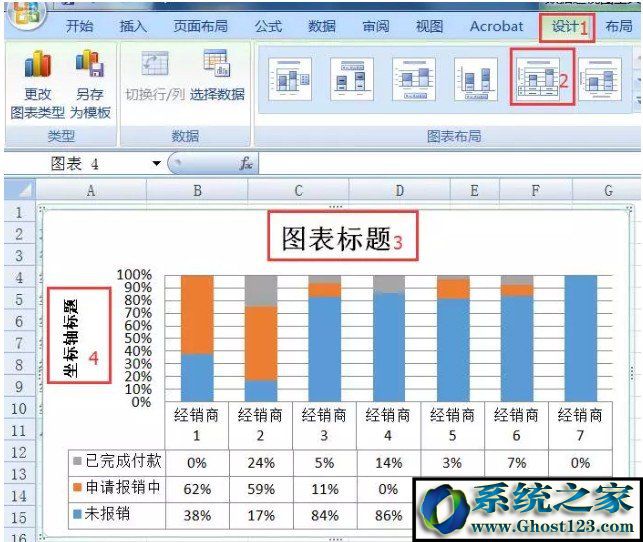Click Save As Template (另存为模板) icon
This screenshot has width=643, height=542.
[x=90, y=84]
